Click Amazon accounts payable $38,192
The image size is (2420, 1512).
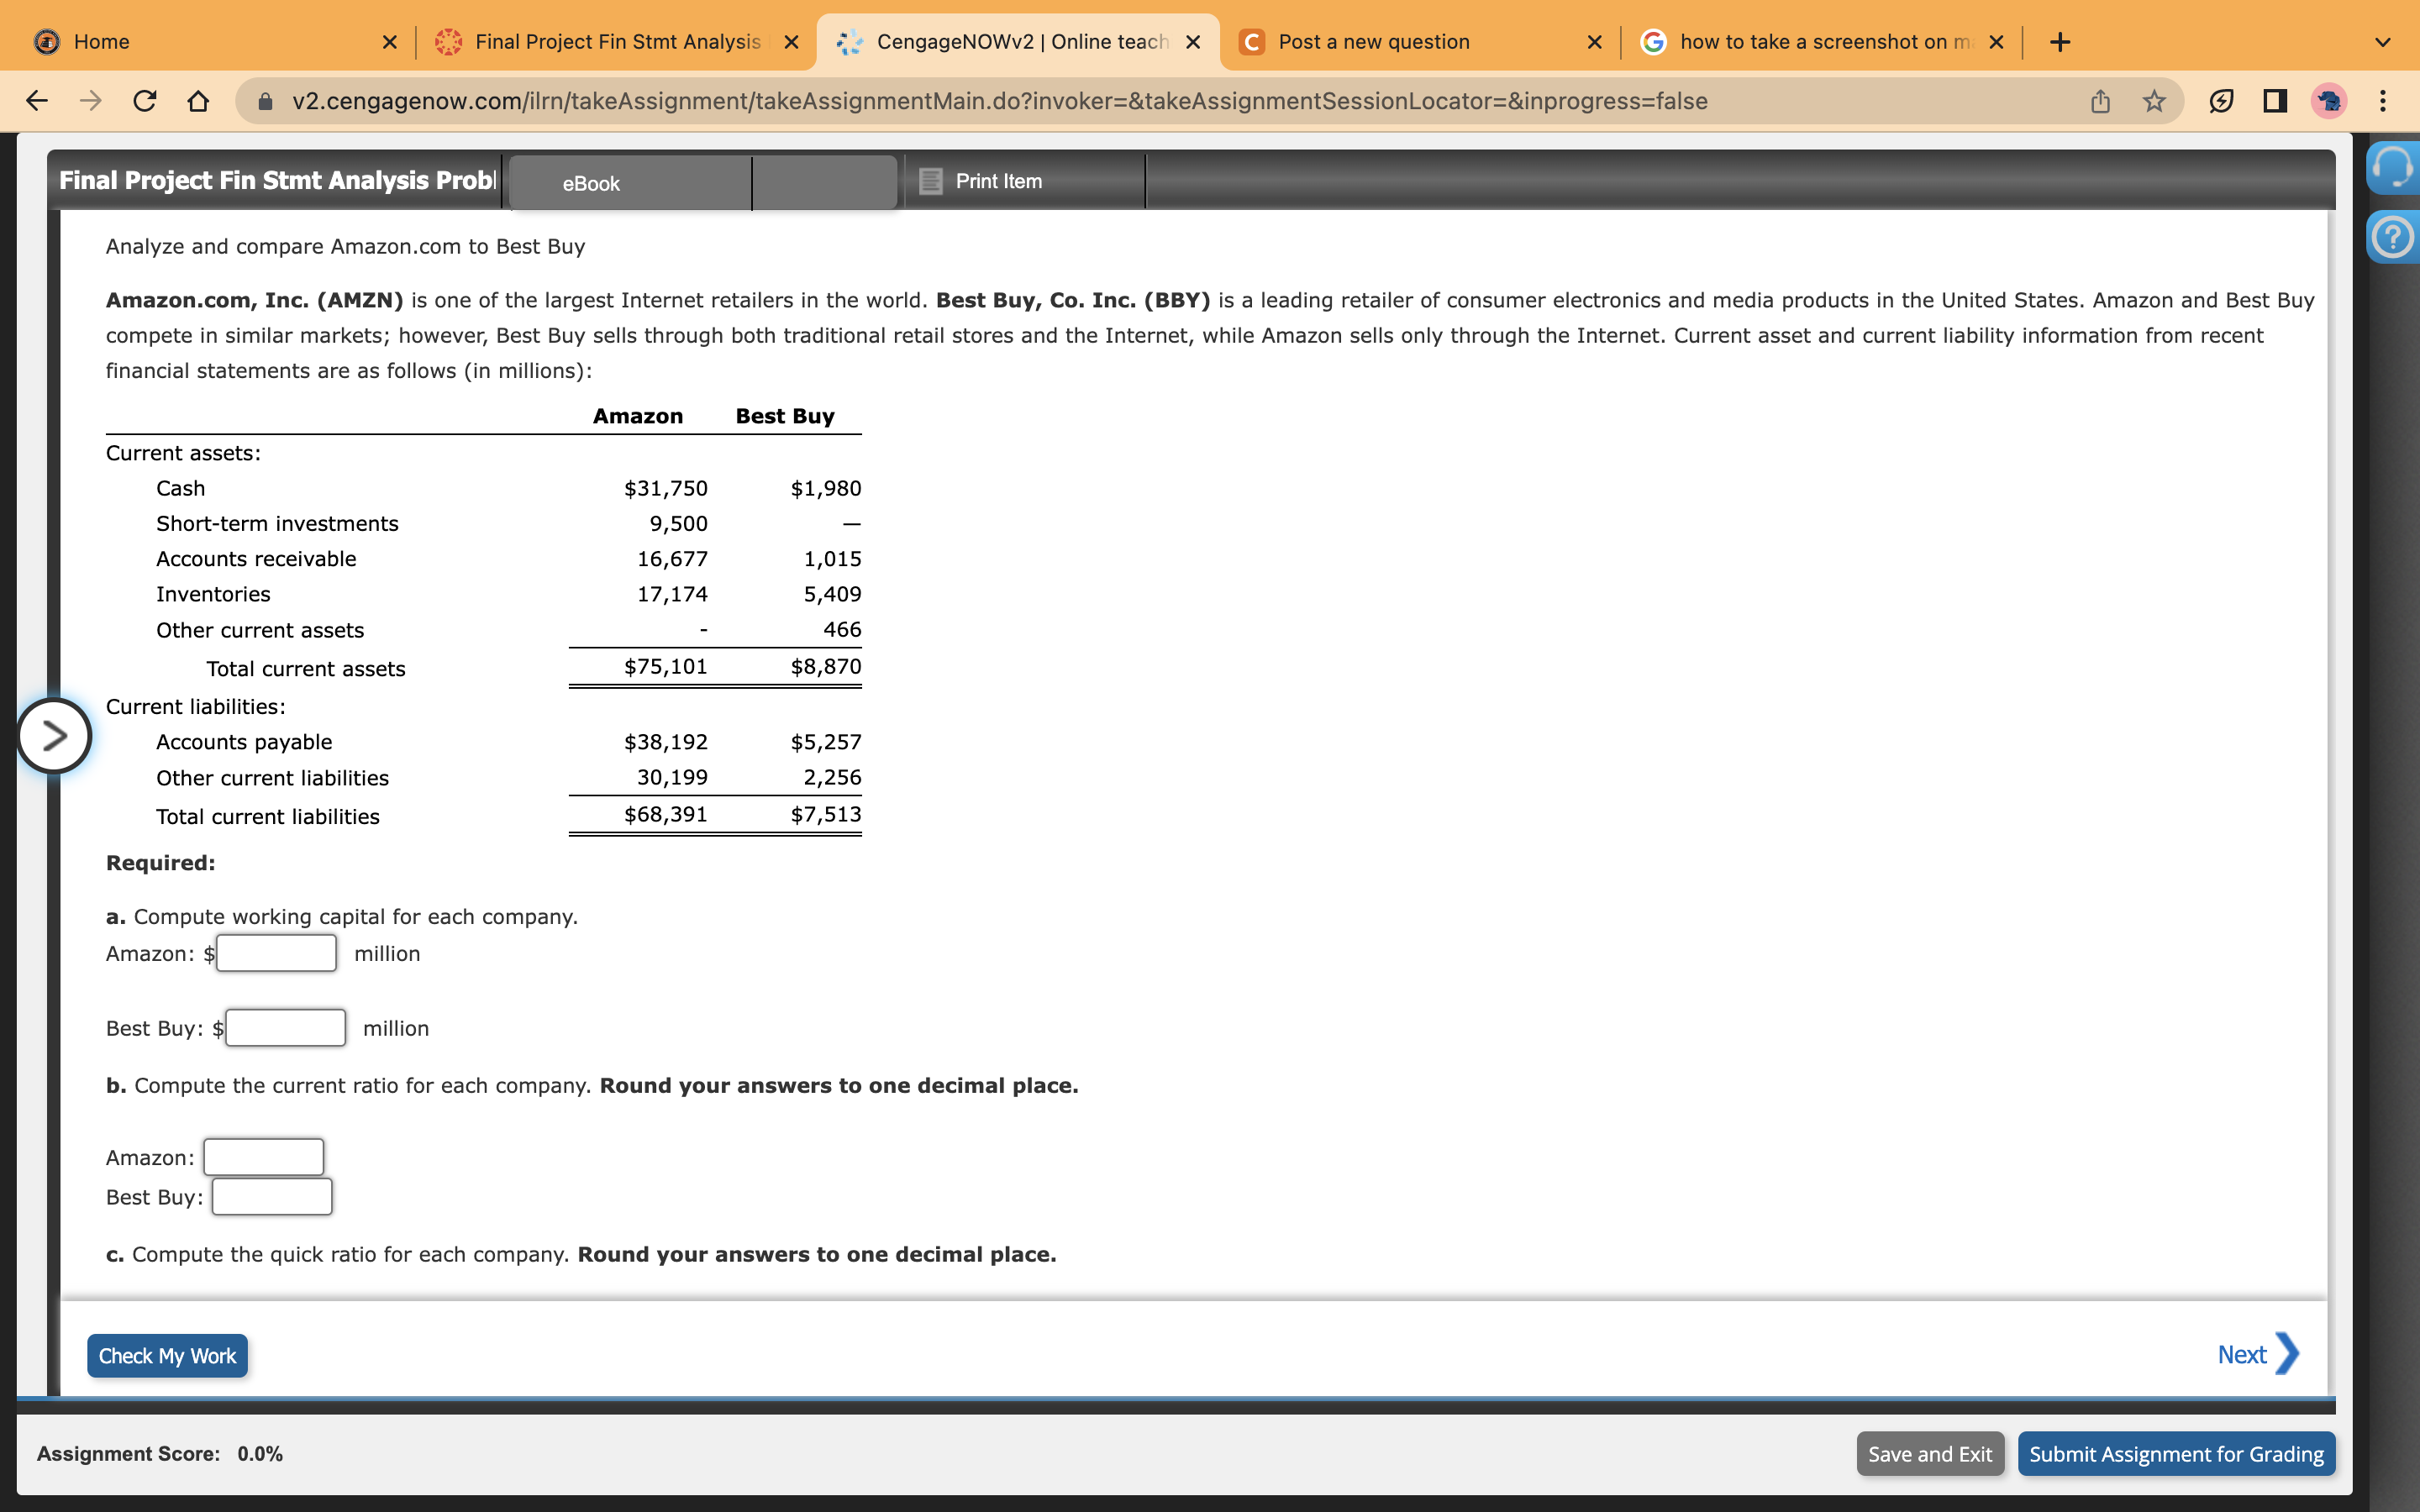coord(666,742)
